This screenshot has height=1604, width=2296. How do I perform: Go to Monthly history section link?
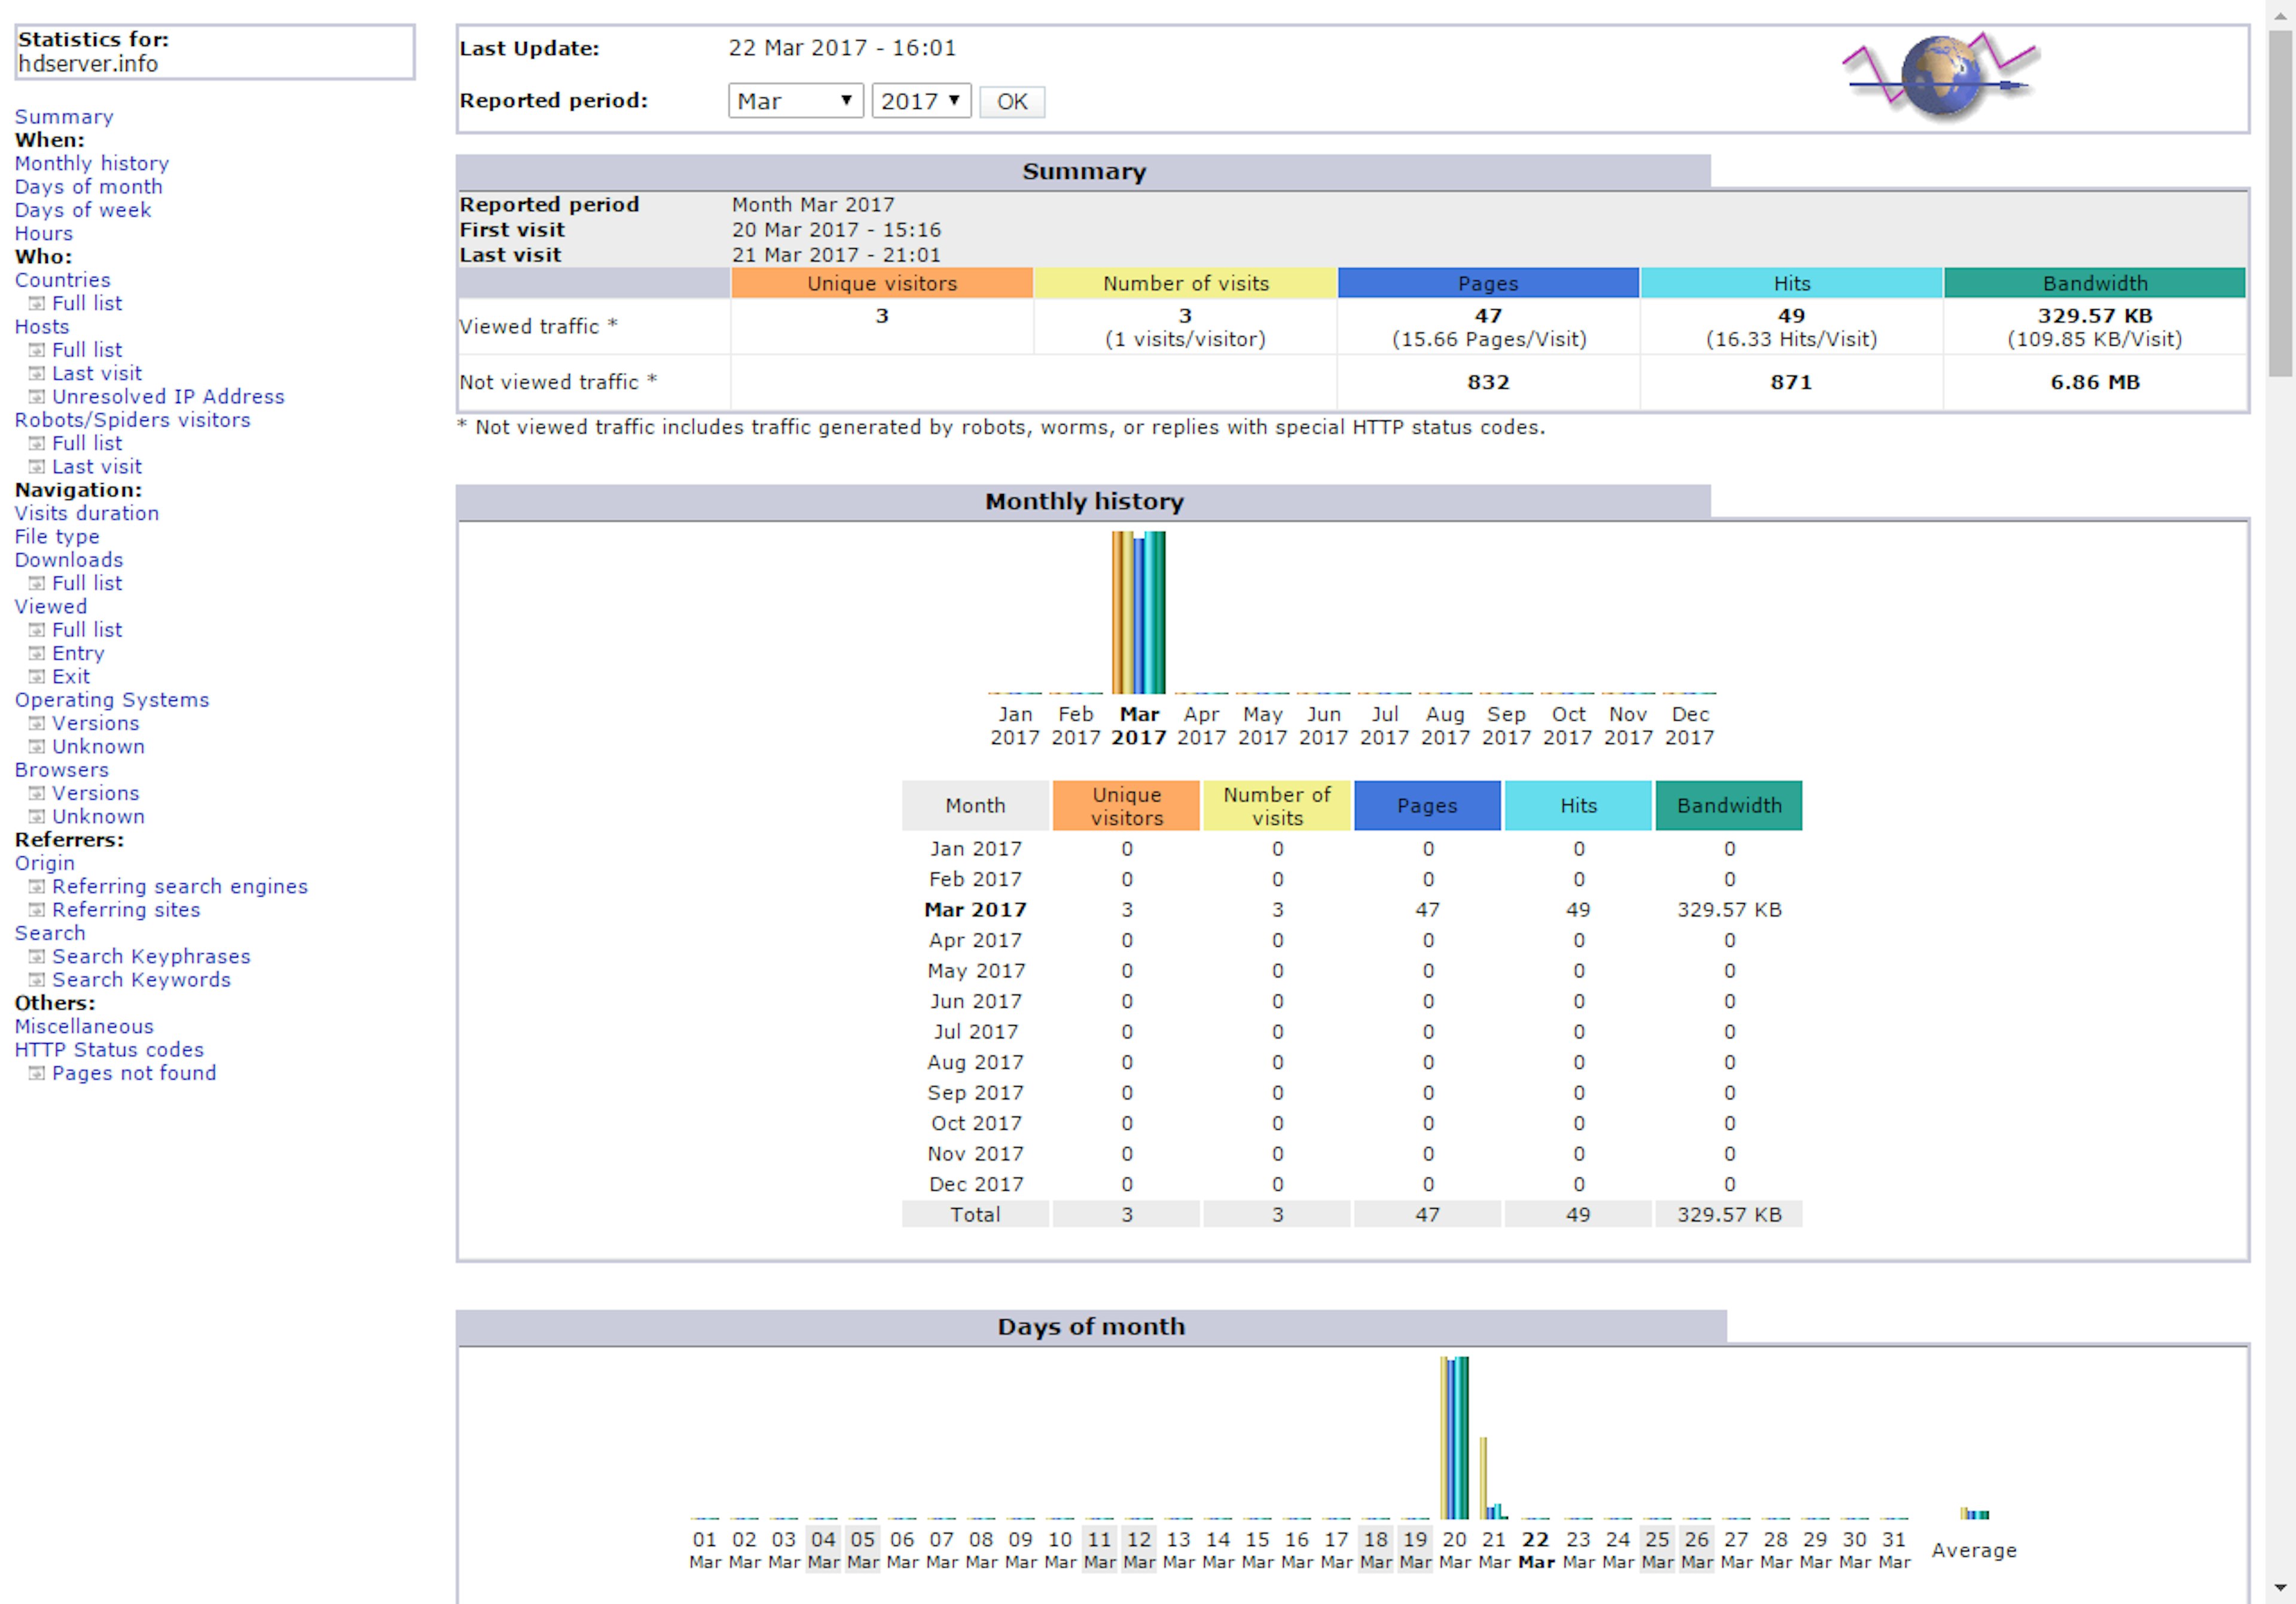tap(92, 163)
